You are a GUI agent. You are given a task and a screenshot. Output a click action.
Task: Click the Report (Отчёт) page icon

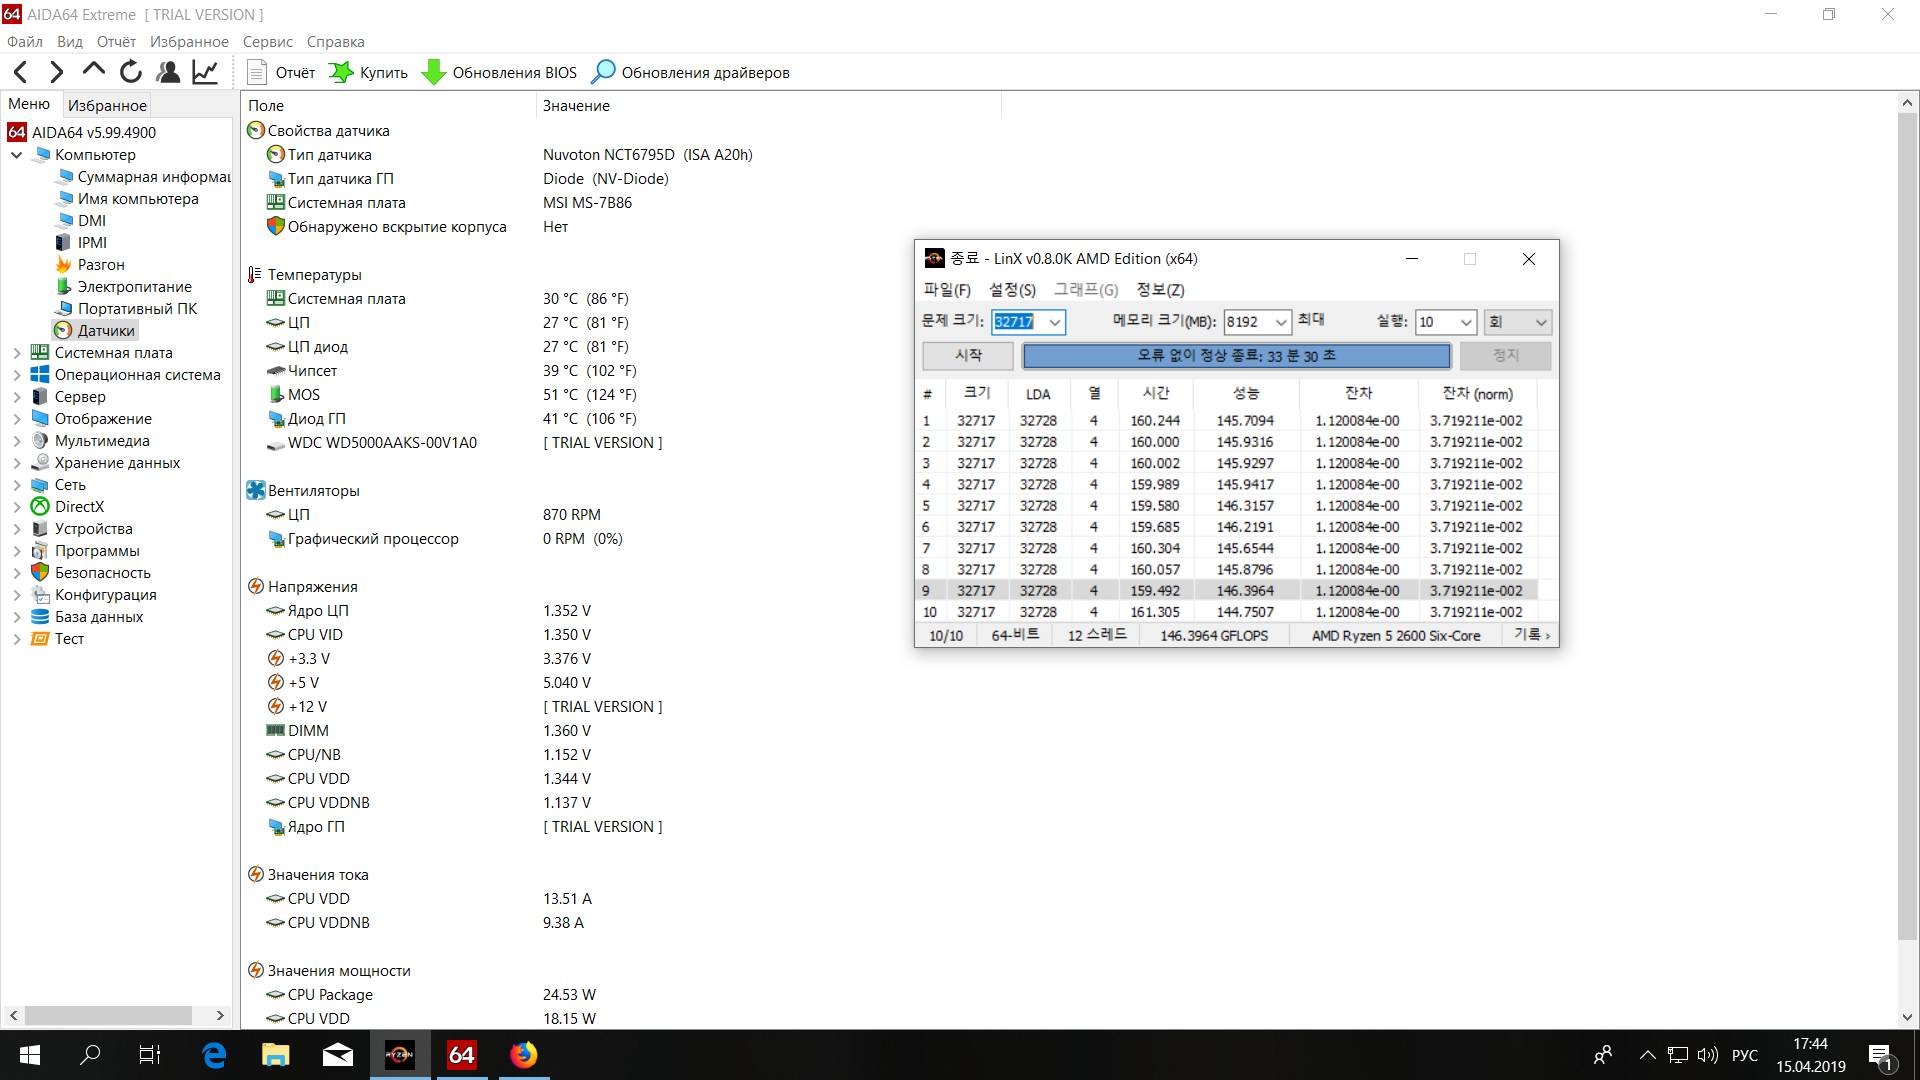click(x=257, y=72)
